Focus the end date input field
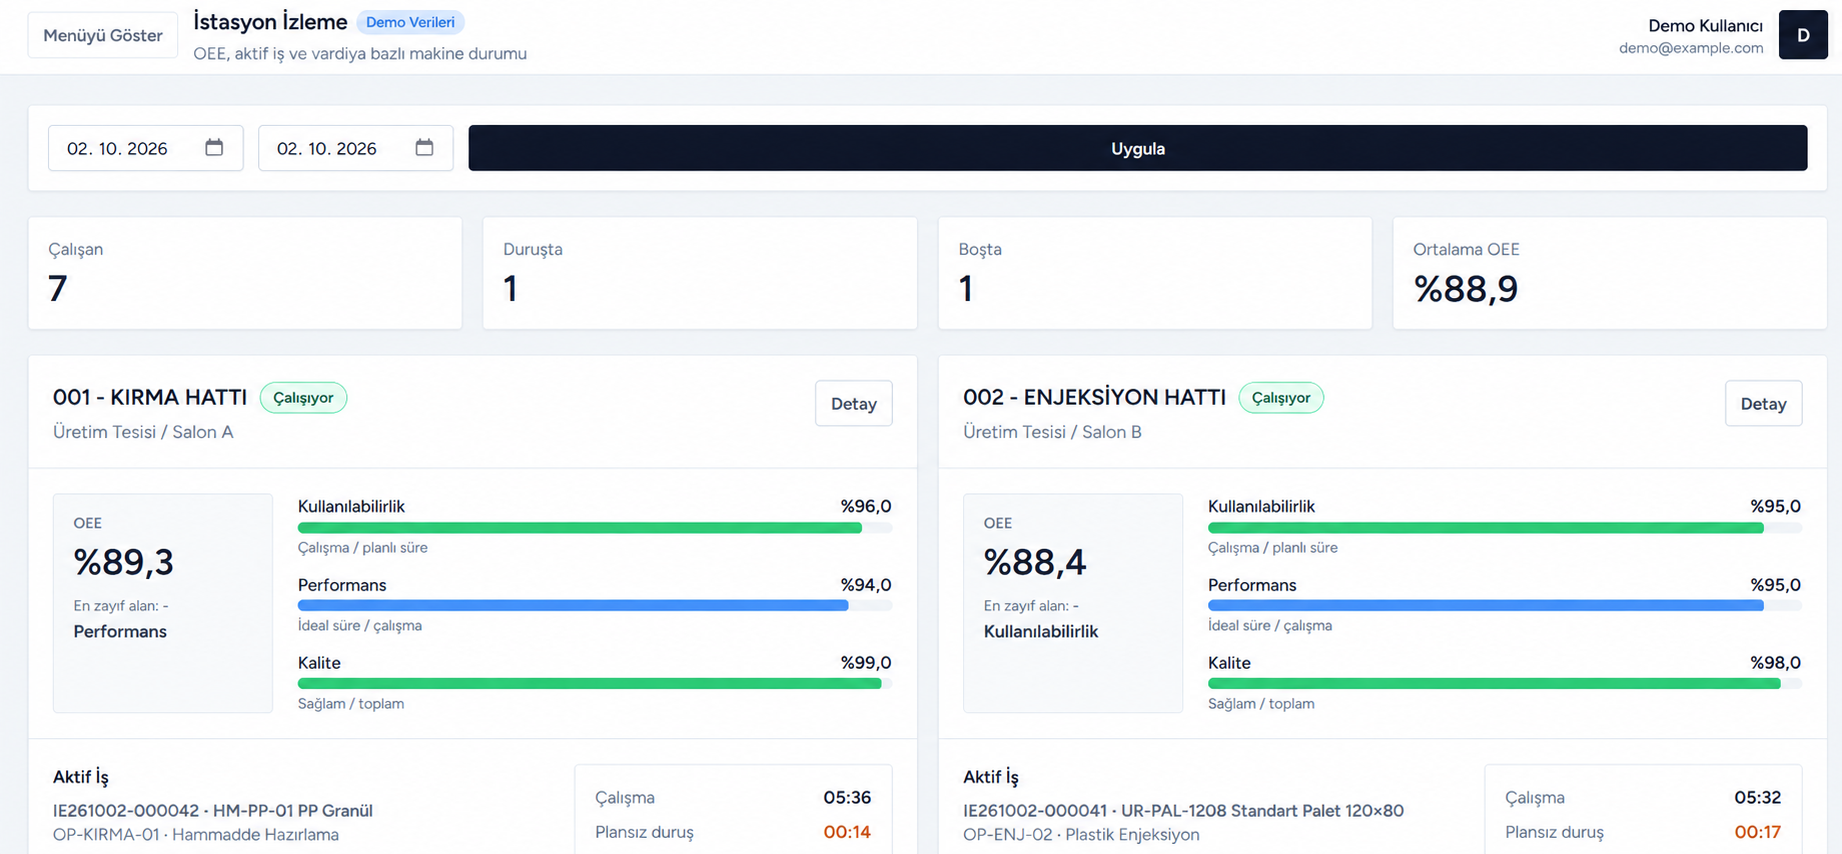 point(356,148)
